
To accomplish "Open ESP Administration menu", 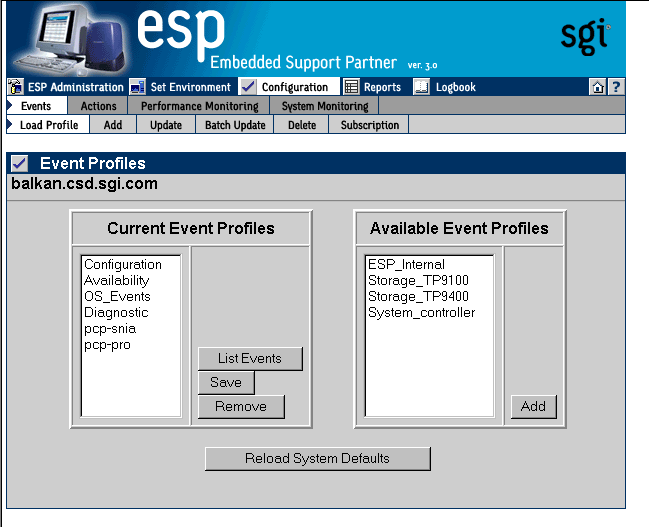I will (x=76, y=87).
